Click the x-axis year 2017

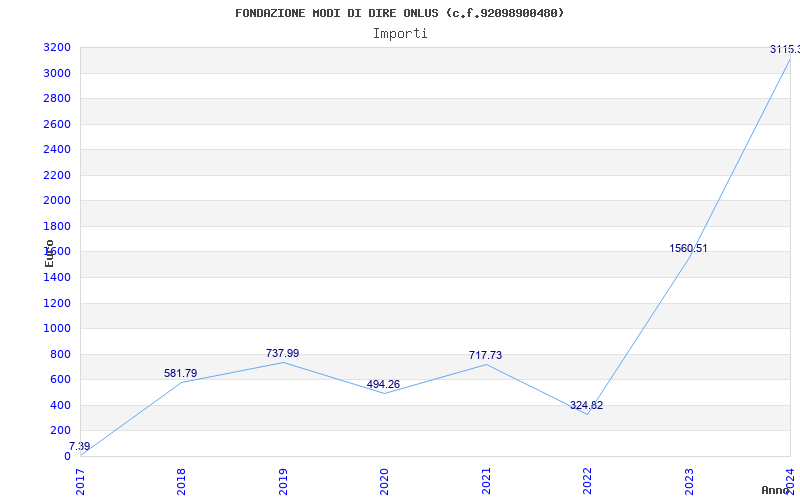click(80, 482)
